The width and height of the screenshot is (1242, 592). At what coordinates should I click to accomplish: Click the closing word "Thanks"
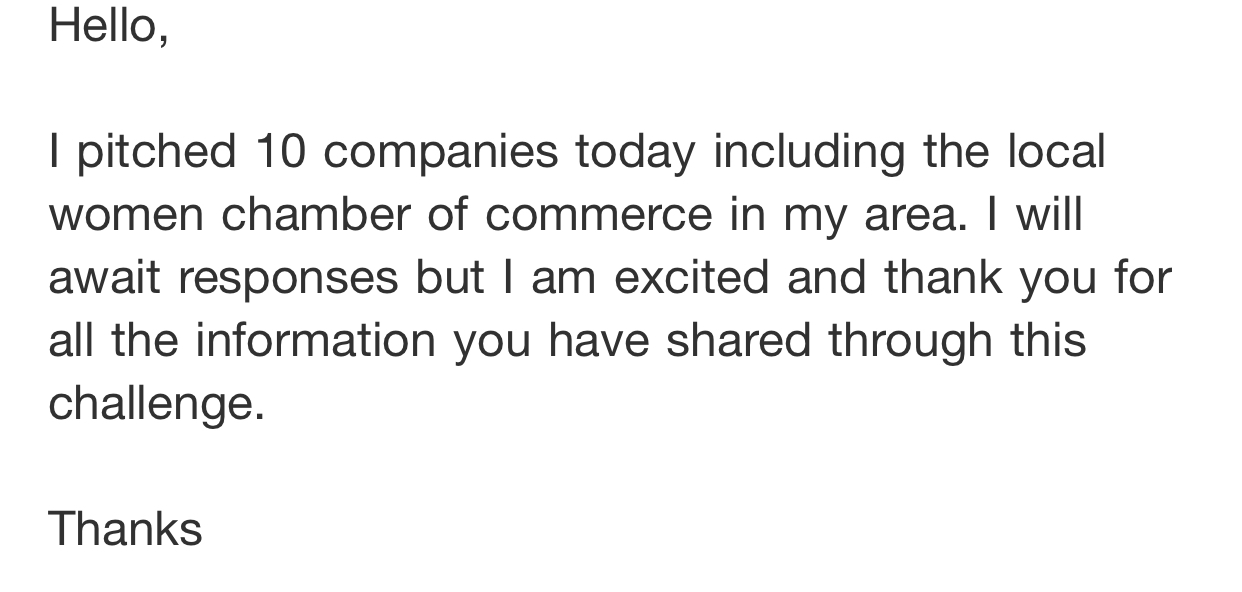point(125,528)
